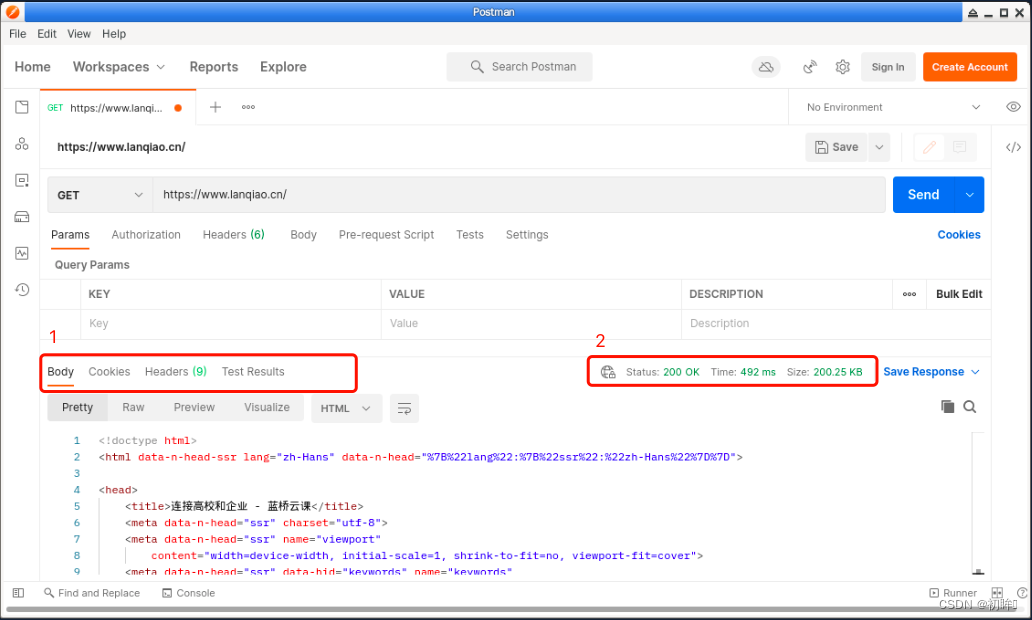The height and width of the screenshot is (620, 1032).
Task: Open the Help menu
Action: (x=114, y=34)
